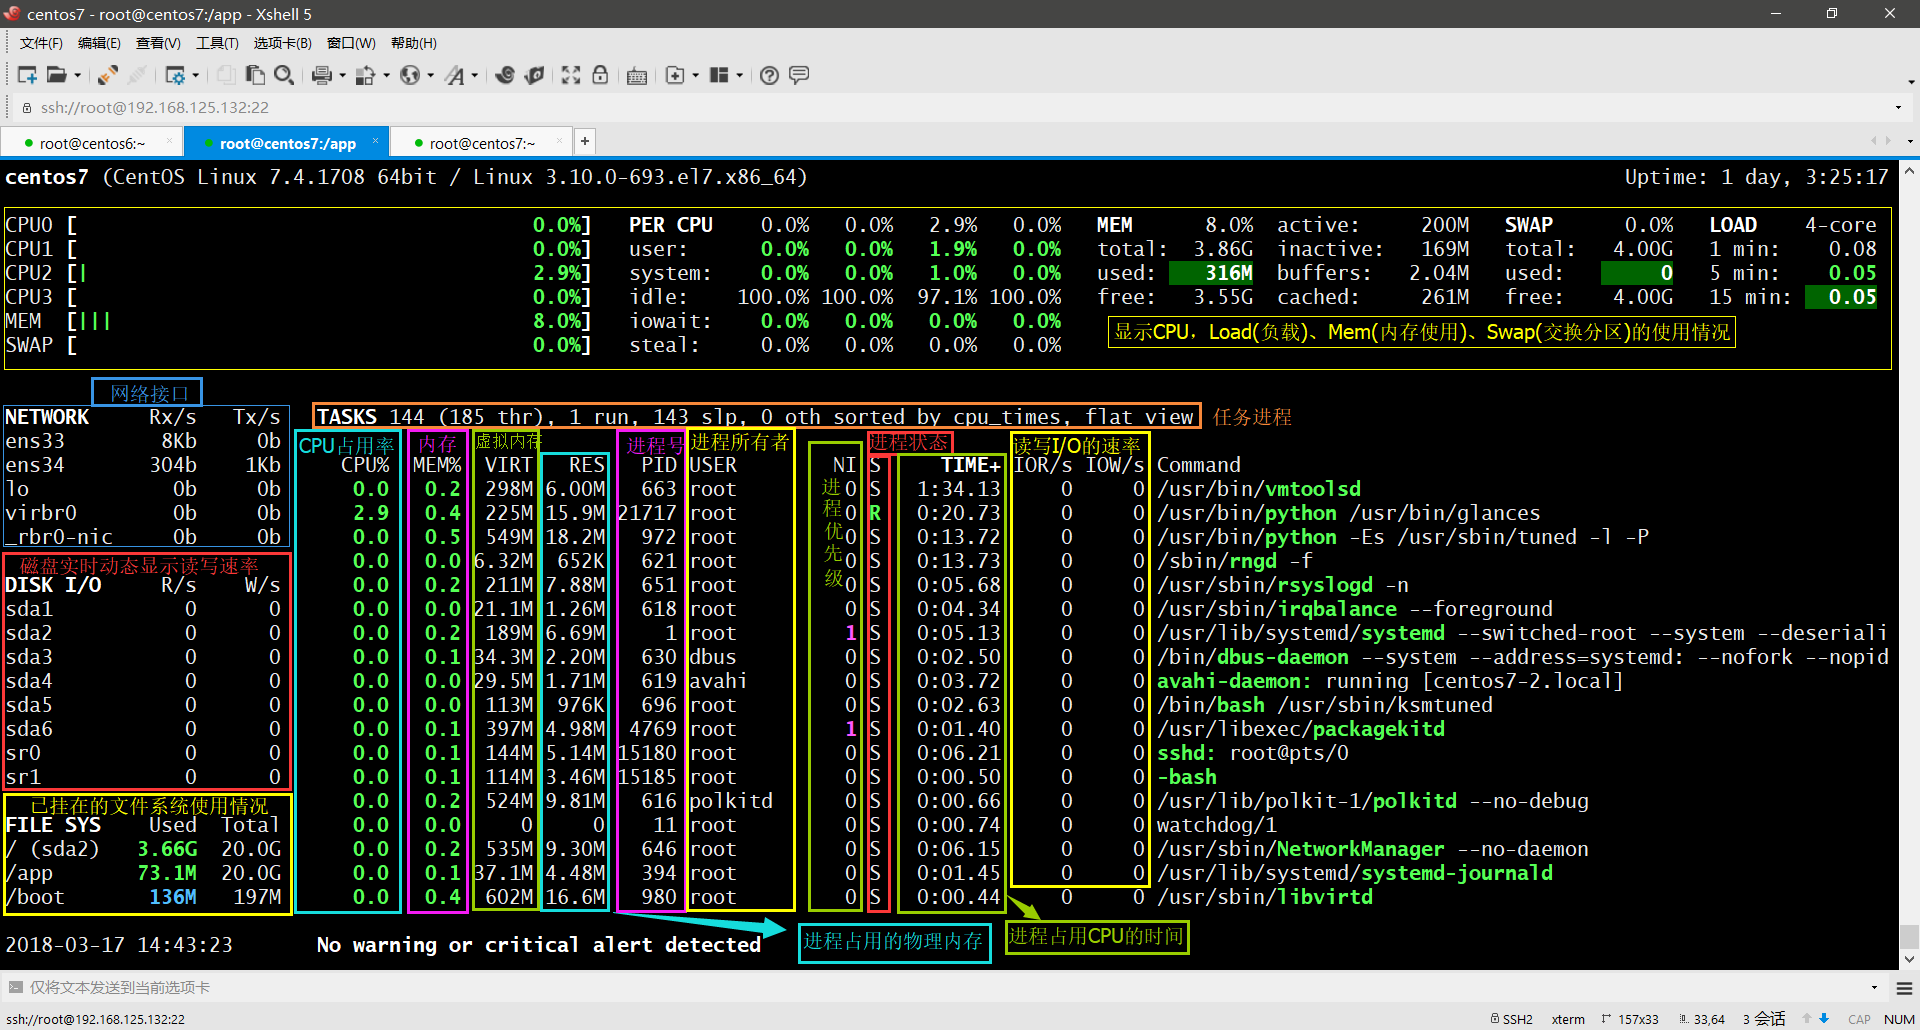
Task: Click the SSH2 status bar entry
Action: click(1512, 1019)
